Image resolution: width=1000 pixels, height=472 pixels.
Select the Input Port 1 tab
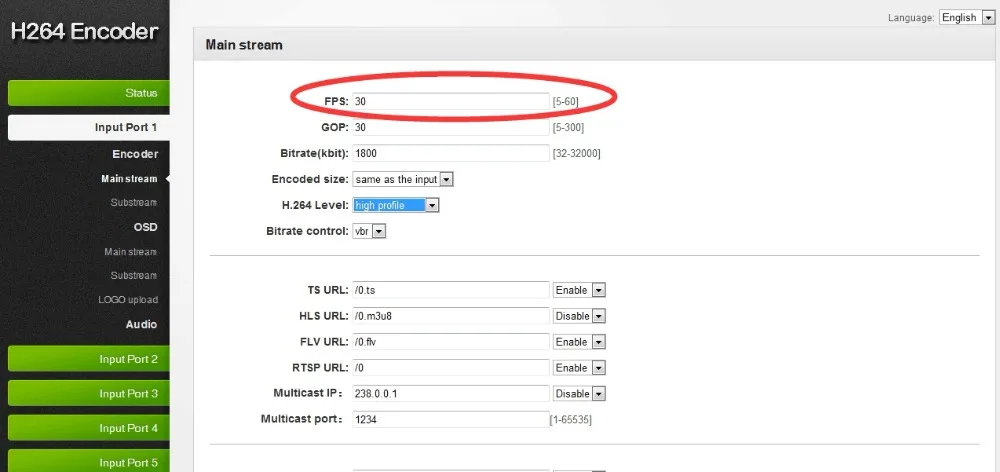coord(89,128)
